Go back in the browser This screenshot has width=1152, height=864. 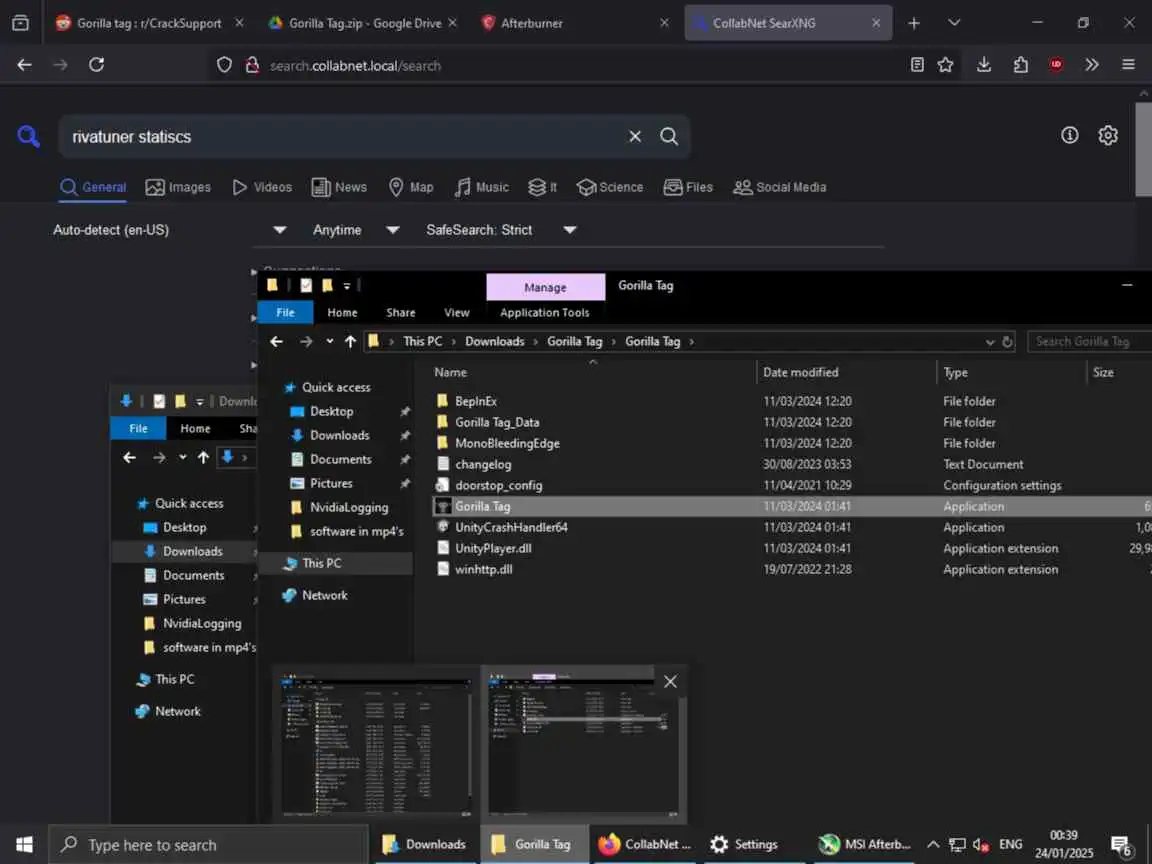click(24, 65)
